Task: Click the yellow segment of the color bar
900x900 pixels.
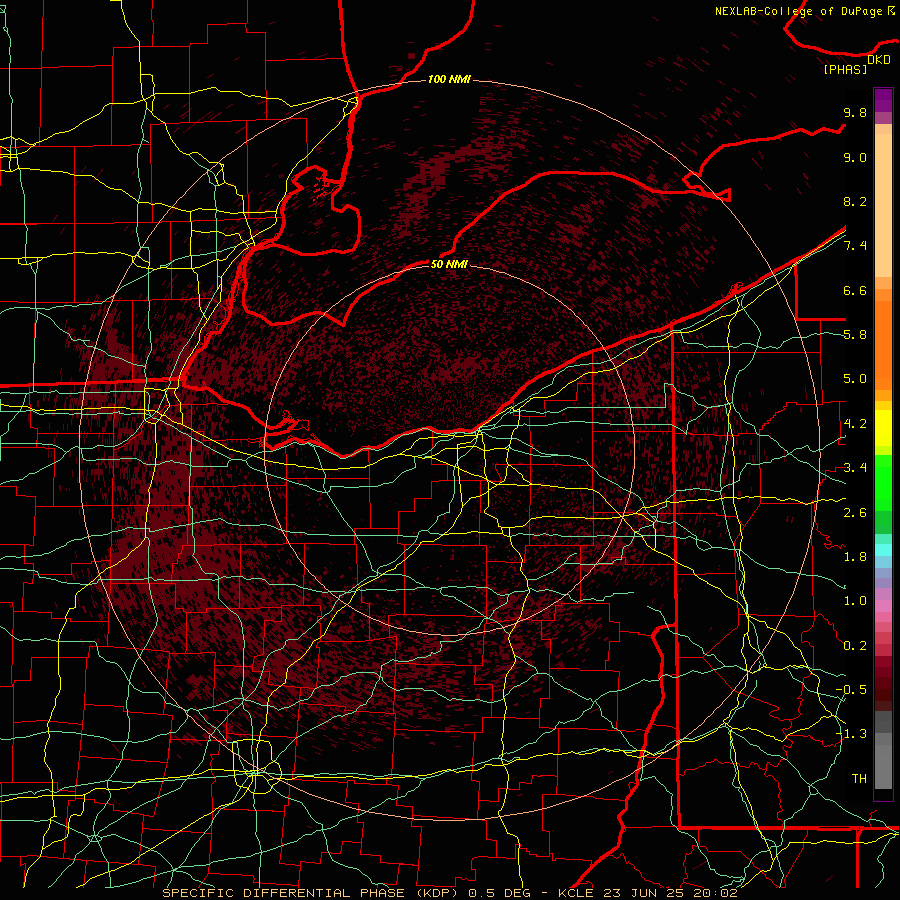Action: 883,428
